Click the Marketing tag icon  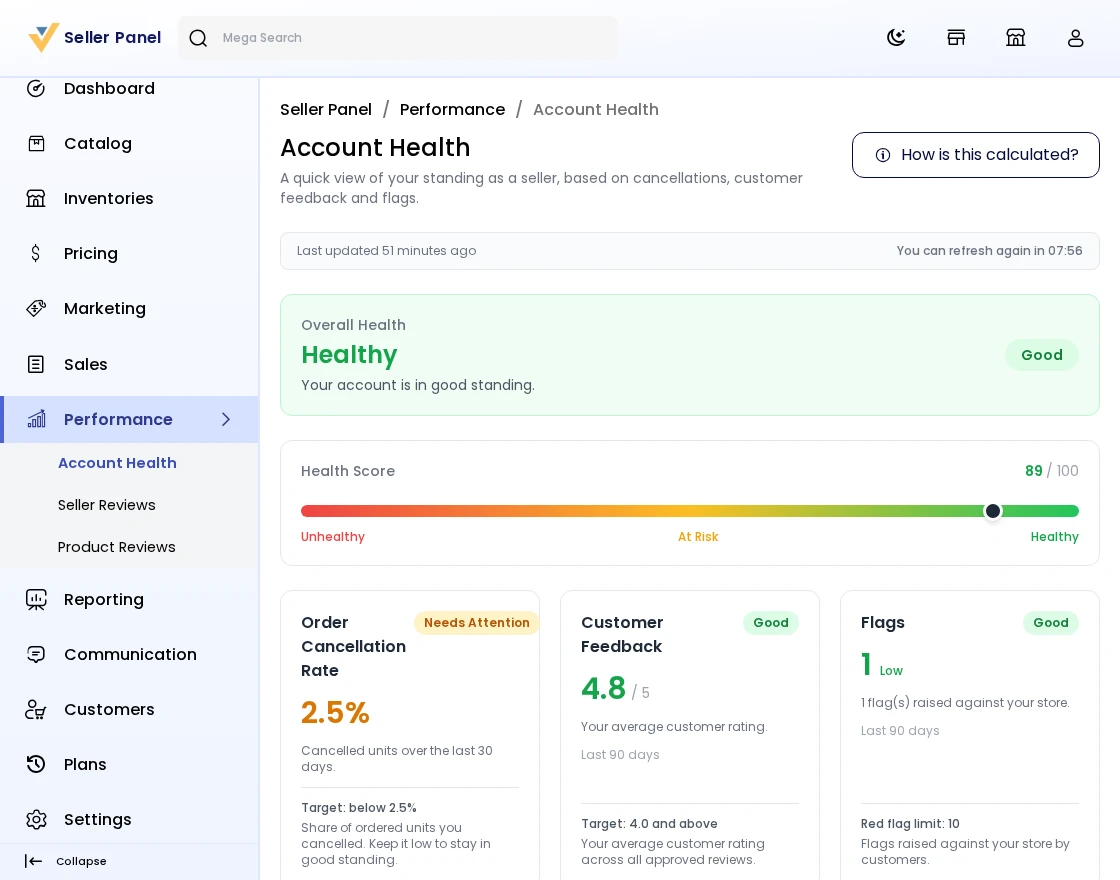36,309
